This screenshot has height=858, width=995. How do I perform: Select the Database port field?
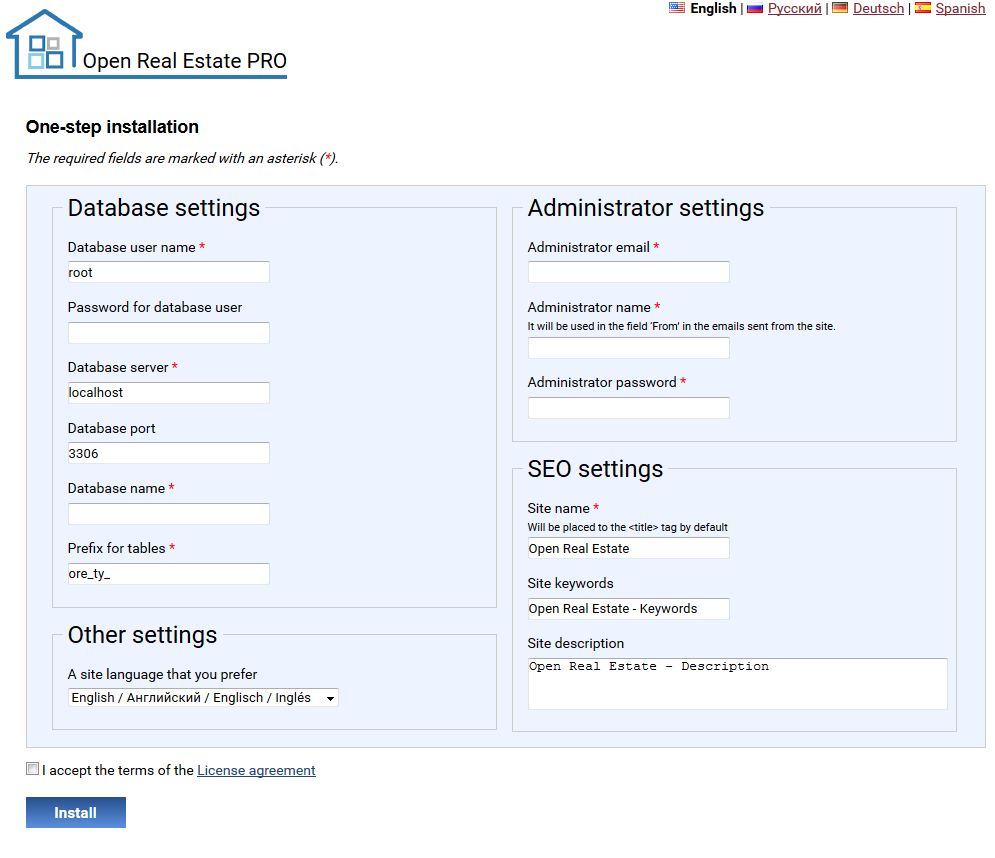pyautogui.click(x=168, y=453)
